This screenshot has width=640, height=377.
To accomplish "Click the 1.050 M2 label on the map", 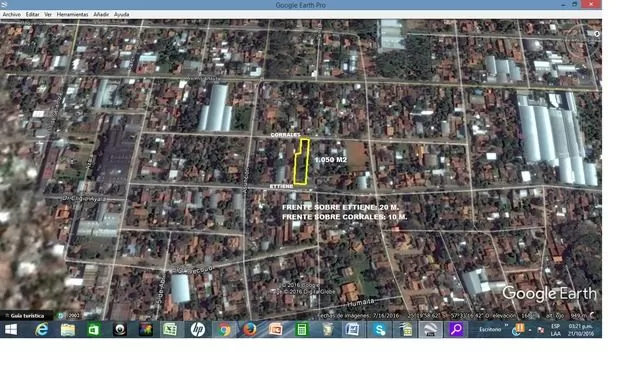I will click(x=330, y=160).
